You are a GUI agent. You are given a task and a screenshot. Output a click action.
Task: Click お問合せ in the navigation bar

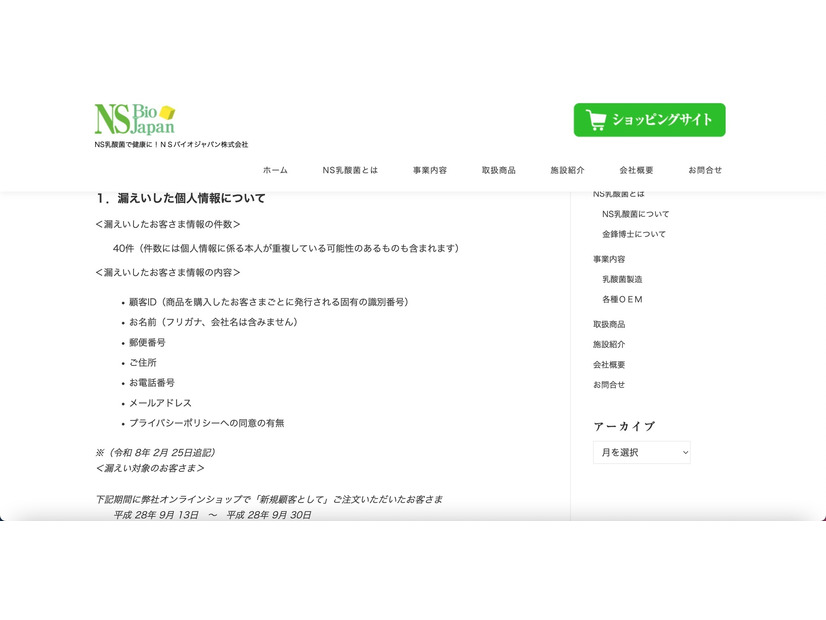coord(705,170)
